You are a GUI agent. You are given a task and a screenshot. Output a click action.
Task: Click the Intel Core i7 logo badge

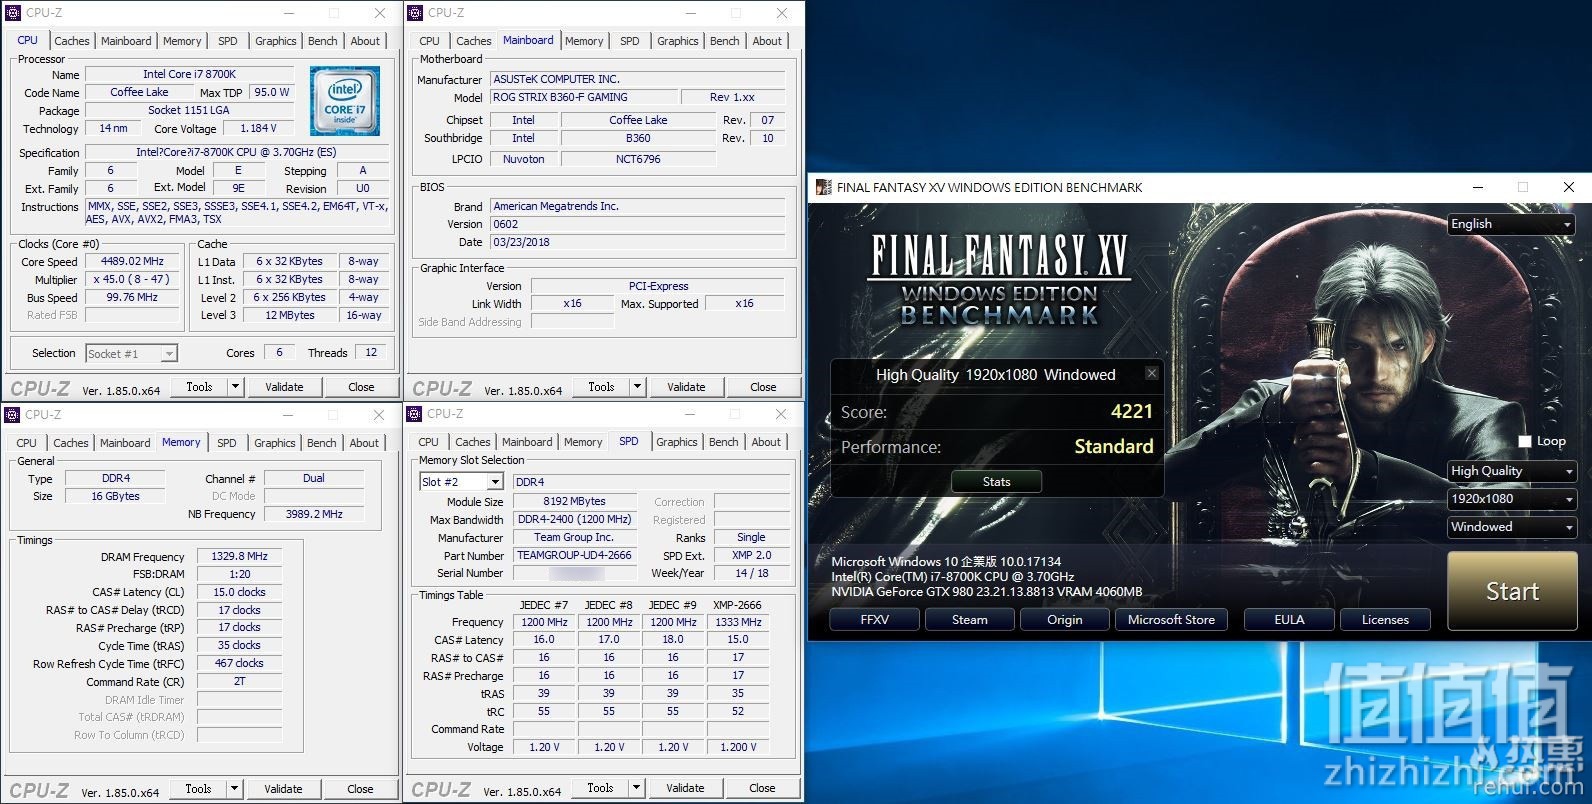tap(344, 101)
